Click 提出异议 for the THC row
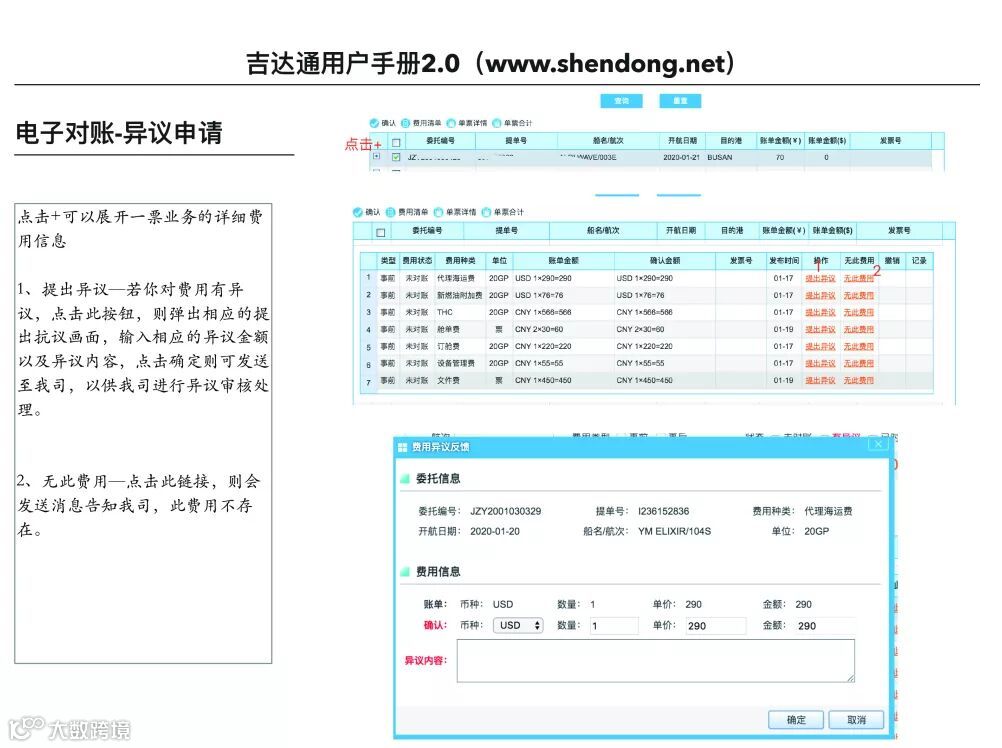The height and width of the screenshot is (748, 1002). (x=821, y=312)
